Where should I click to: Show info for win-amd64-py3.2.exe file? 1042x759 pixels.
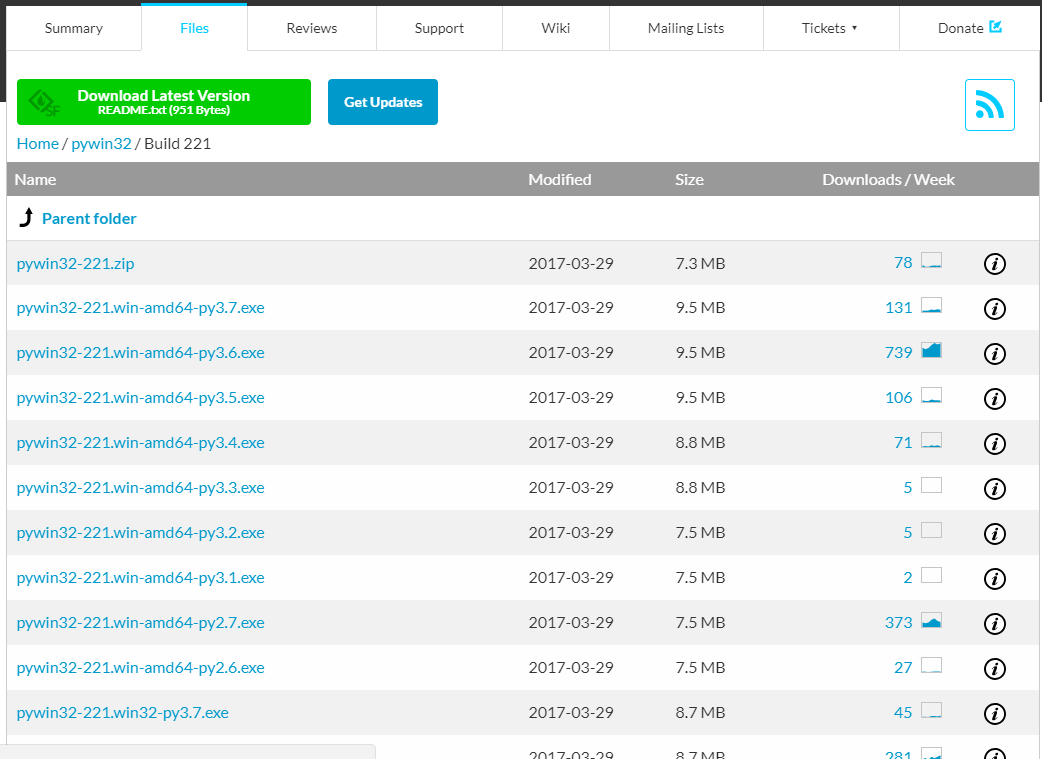(994, 534)
